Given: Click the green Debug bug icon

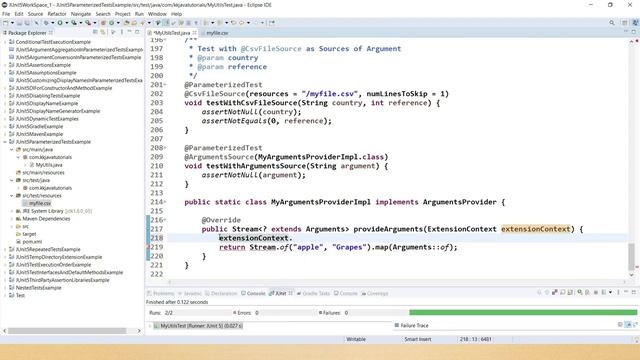Looking at the screenshot, I should coord(47,23).
